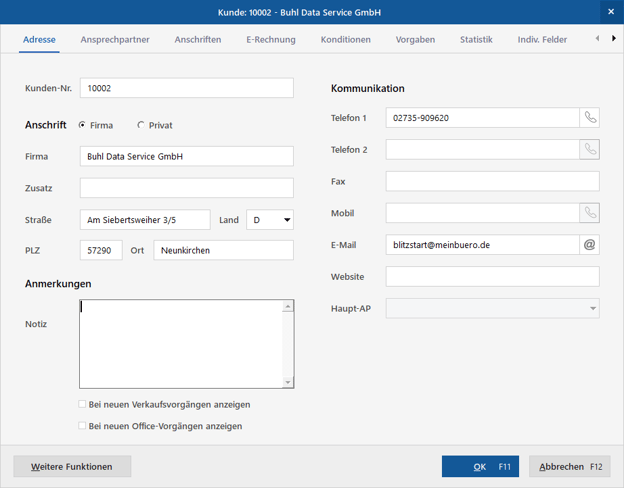Switch to the Ansprechpartner tab
This screenshot has width=624, height=488.
[x=115, y=40]
